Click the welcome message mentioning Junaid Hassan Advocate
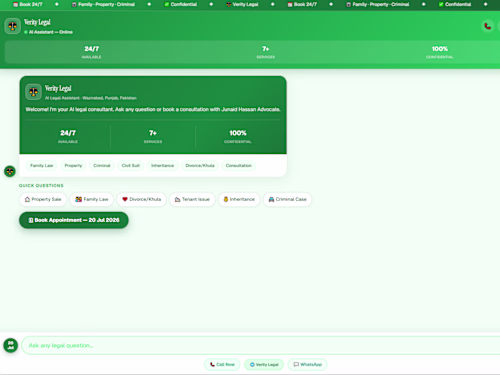500x375 pixels. [x=153, y=109]
